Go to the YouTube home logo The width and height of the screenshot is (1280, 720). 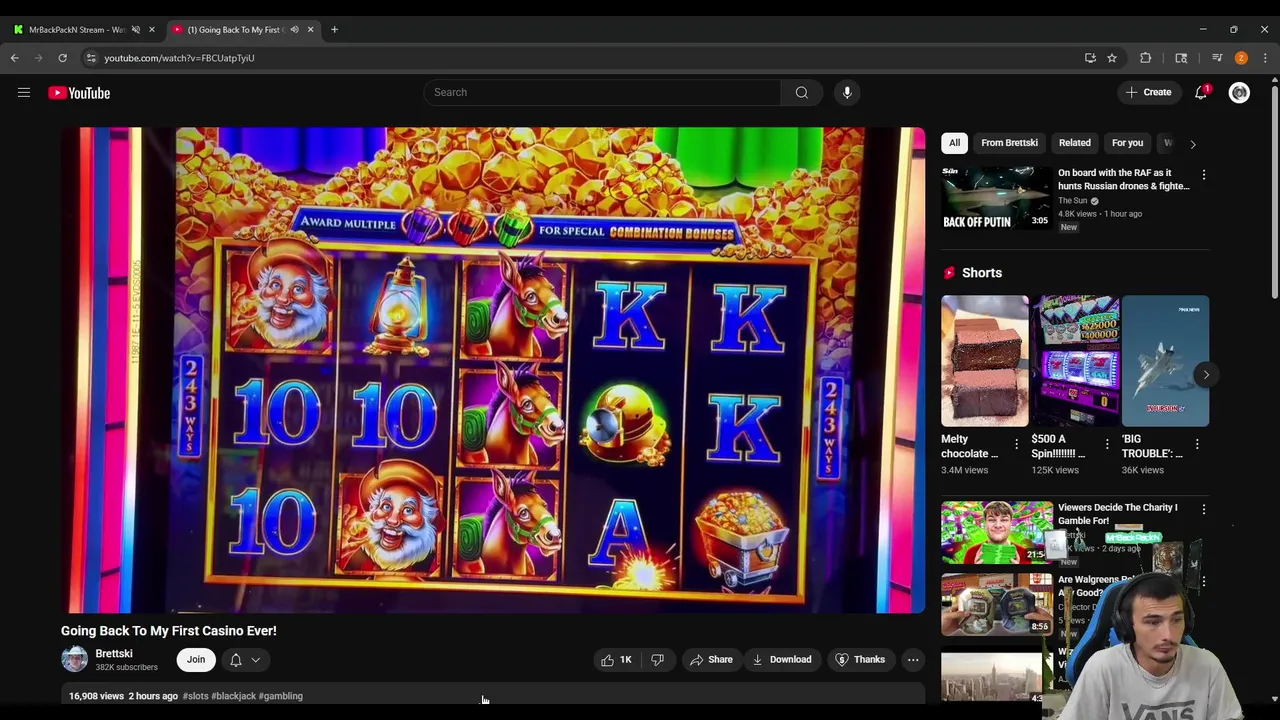pos(79,93)
